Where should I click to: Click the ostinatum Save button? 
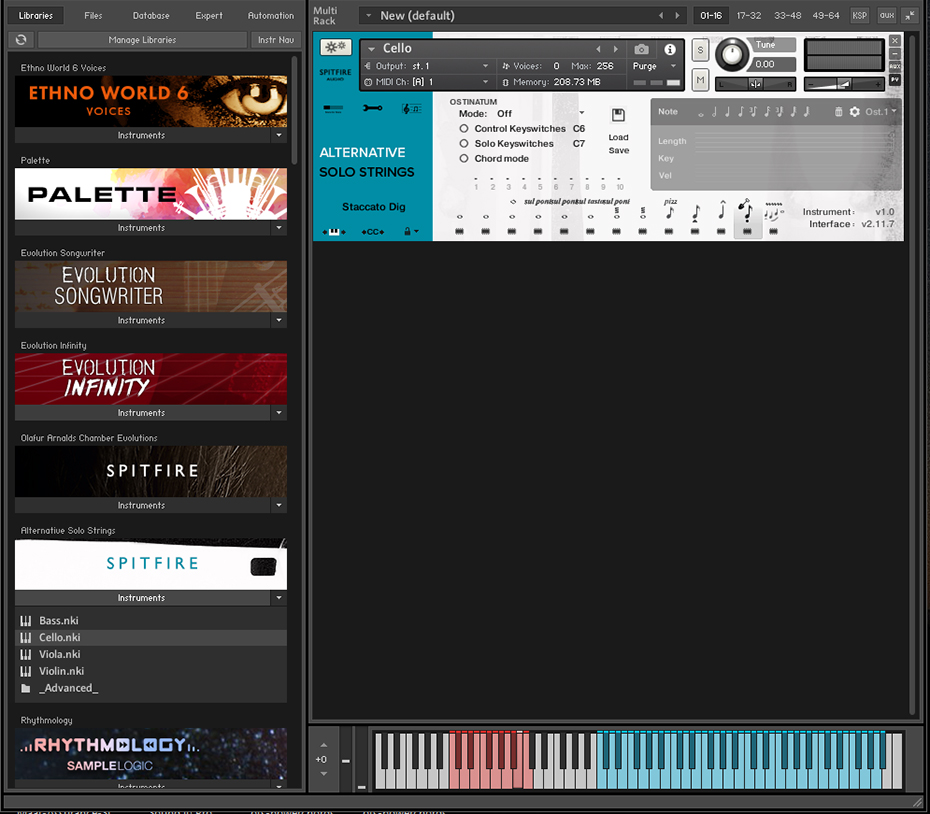tap(619, 150)
